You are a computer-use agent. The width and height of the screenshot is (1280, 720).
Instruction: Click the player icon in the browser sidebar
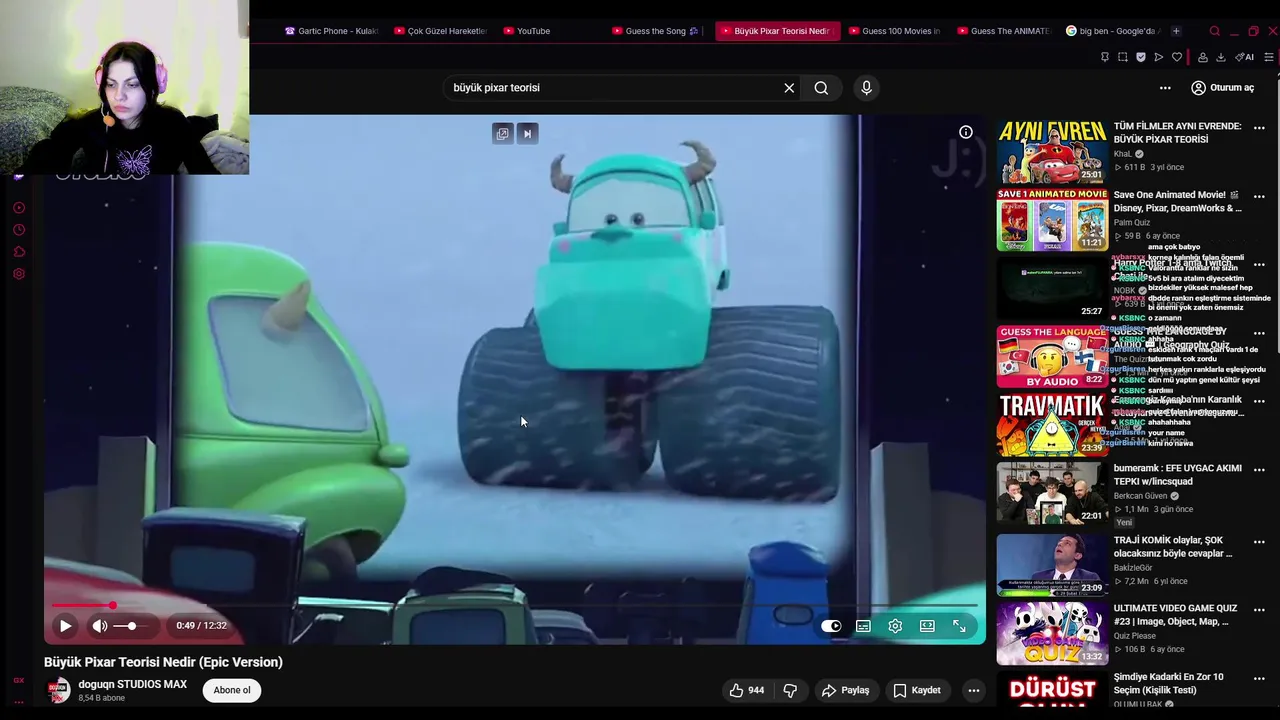point(19,208)
